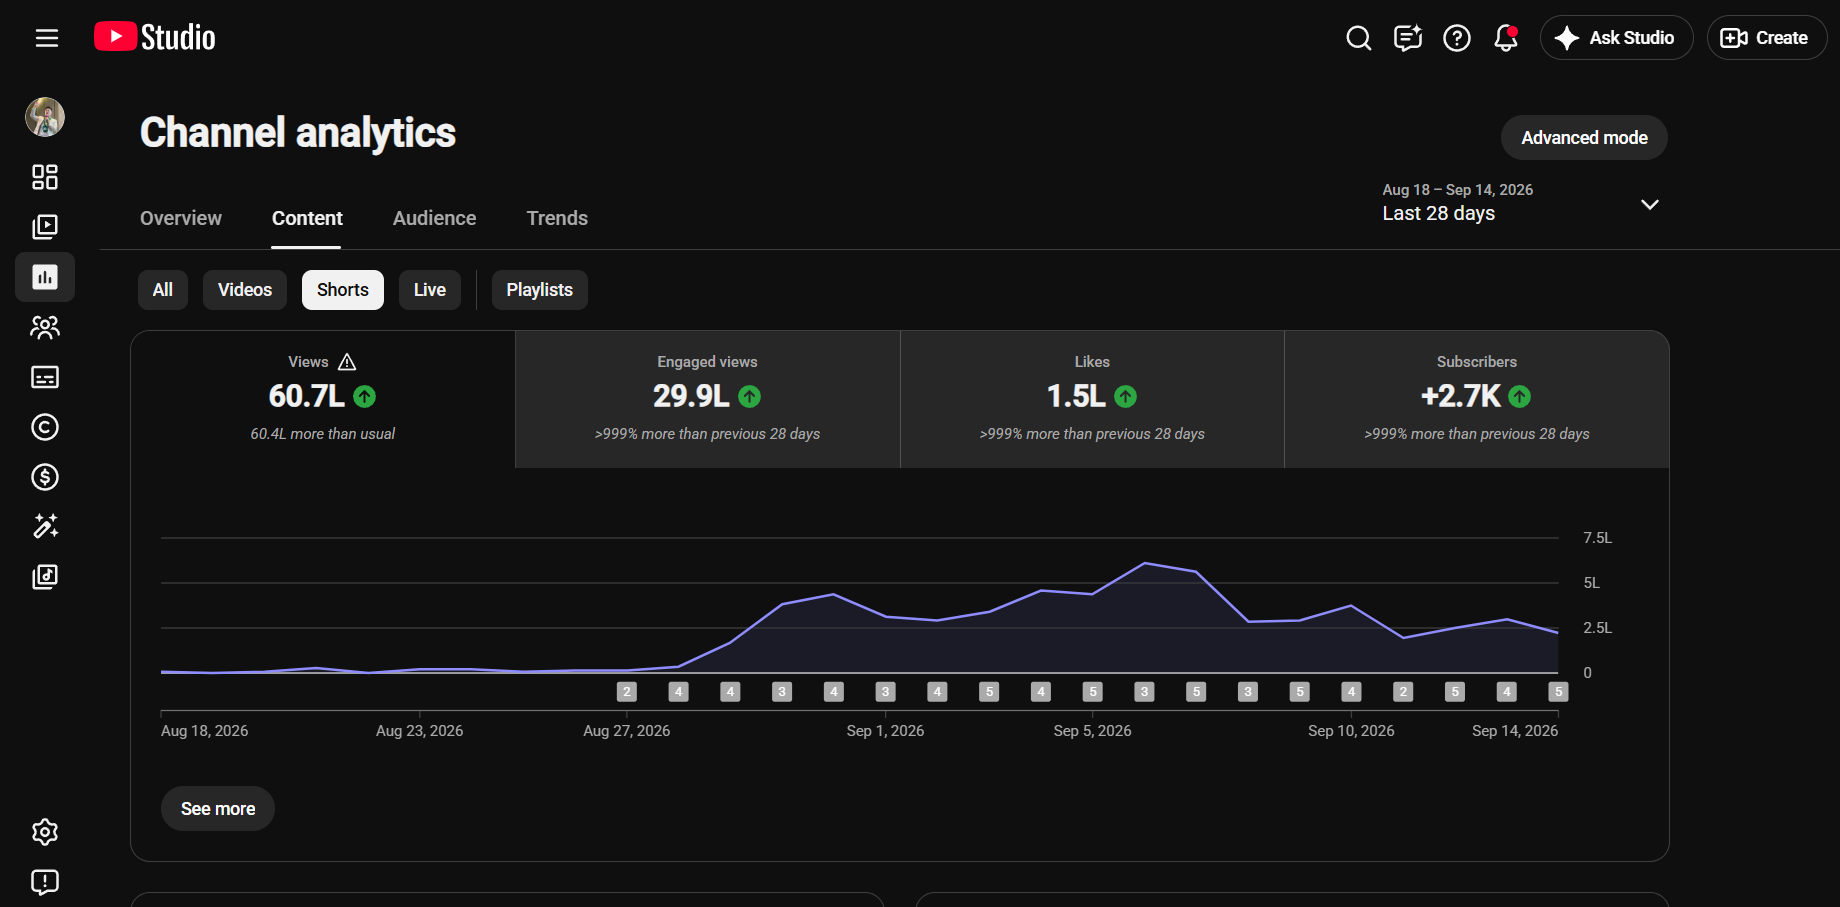Open Settings gear in sidebar
Image resolution: width=1840 pixels, height=907 pixels.
click(x=45, y=832)
